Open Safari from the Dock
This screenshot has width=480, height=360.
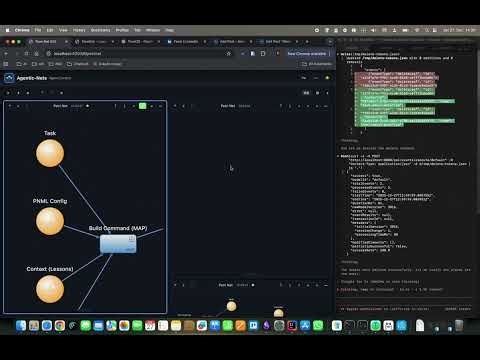(x=47, y=325)
